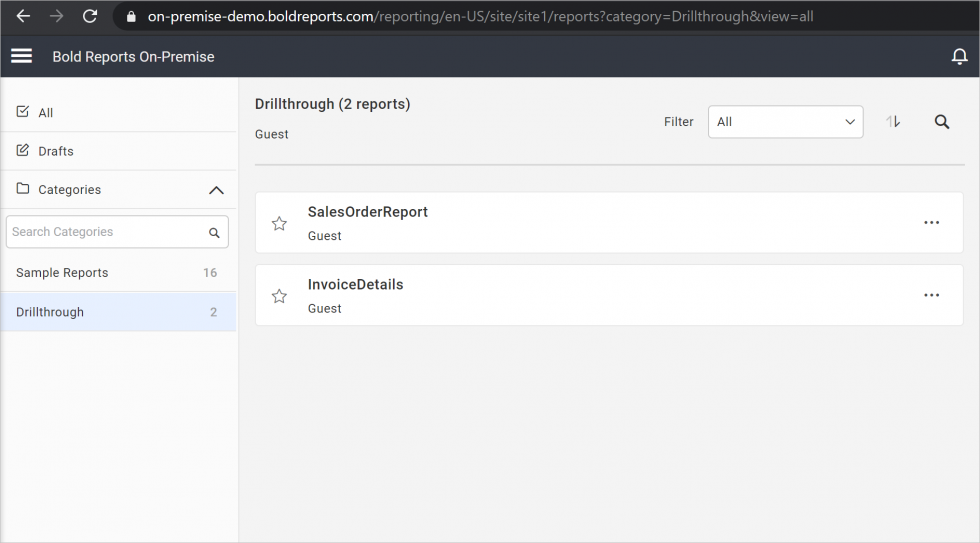The height and width of the screenshot is (543, 980).
Task: Click the browser address bar URL
Action: 480,16
